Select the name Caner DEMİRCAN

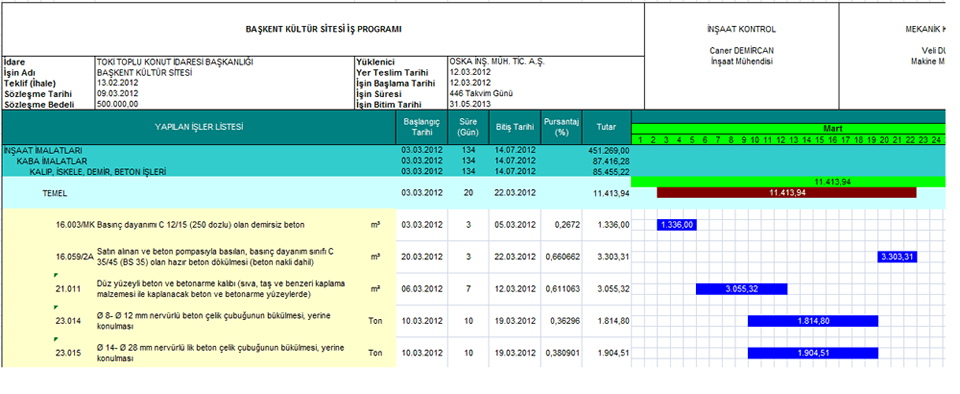point(741,51)
